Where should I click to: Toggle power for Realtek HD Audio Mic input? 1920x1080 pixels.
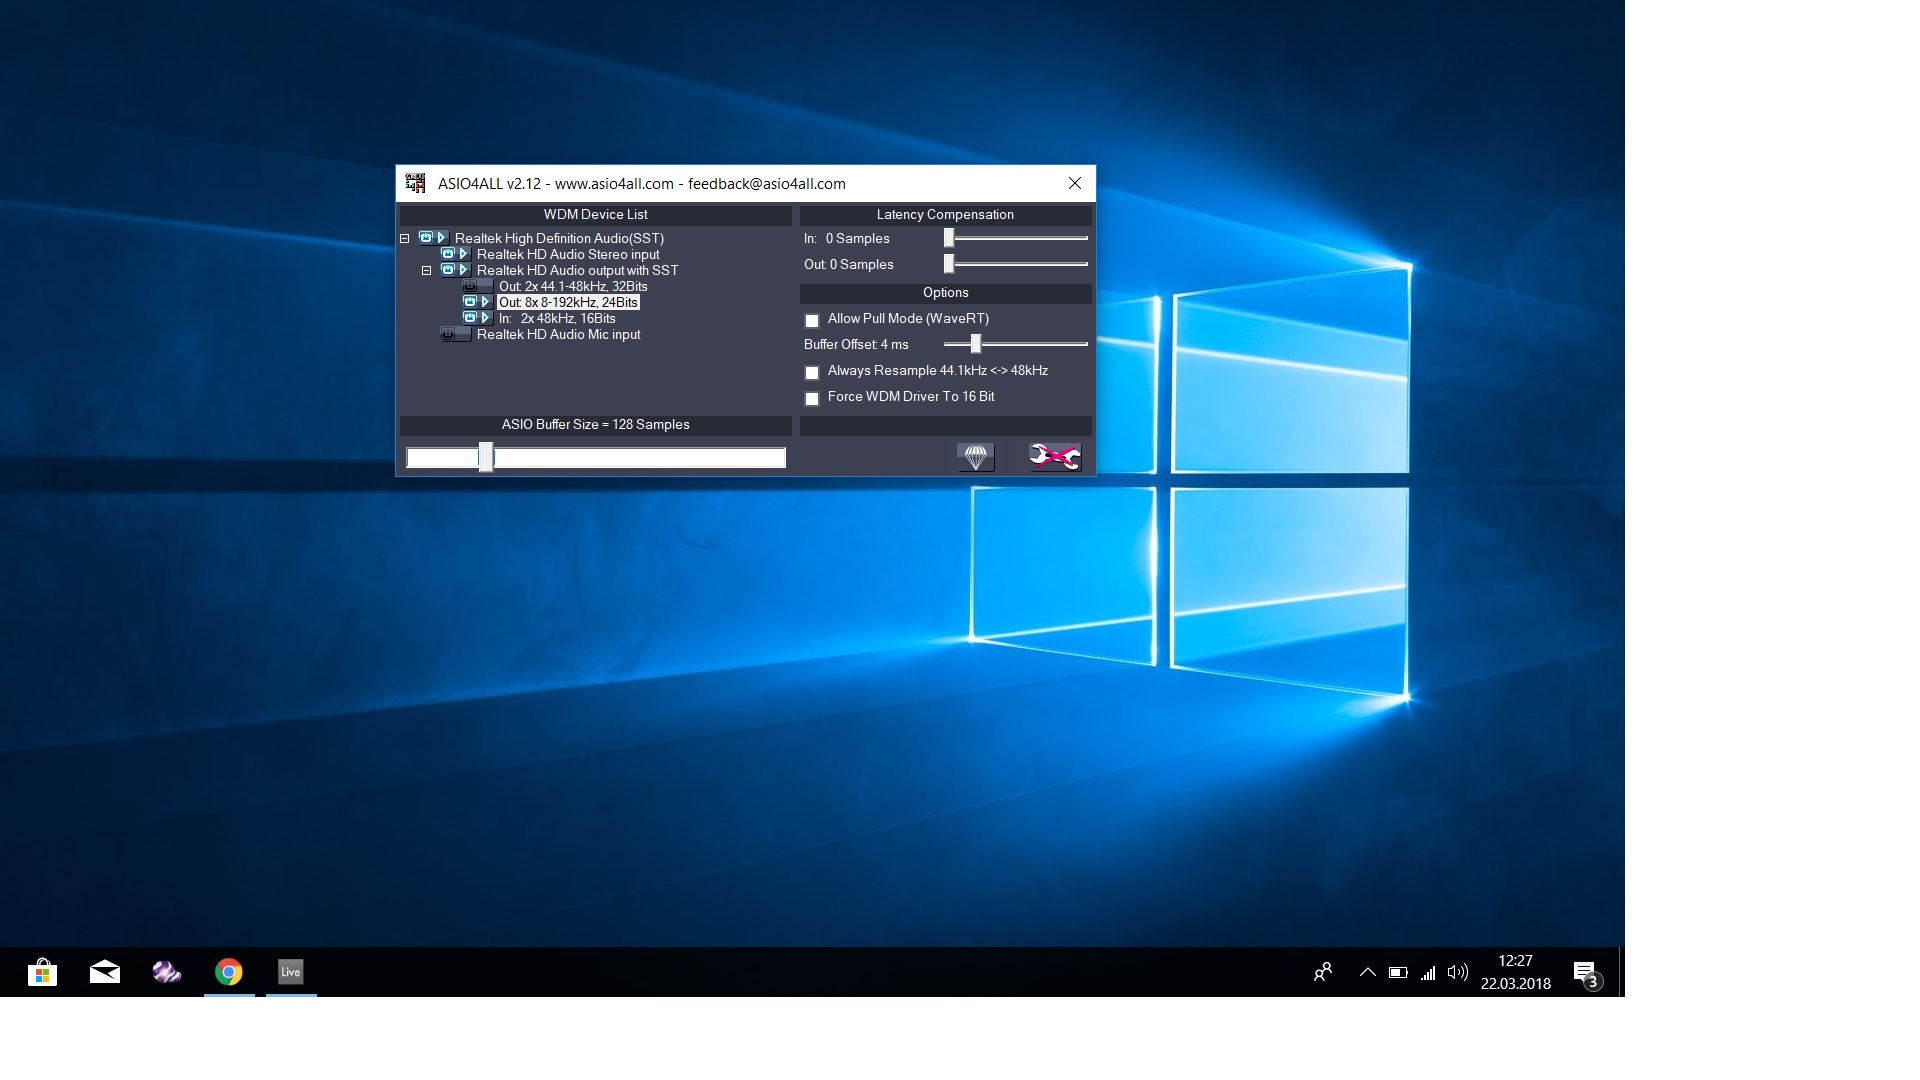(x=449, y=334)
